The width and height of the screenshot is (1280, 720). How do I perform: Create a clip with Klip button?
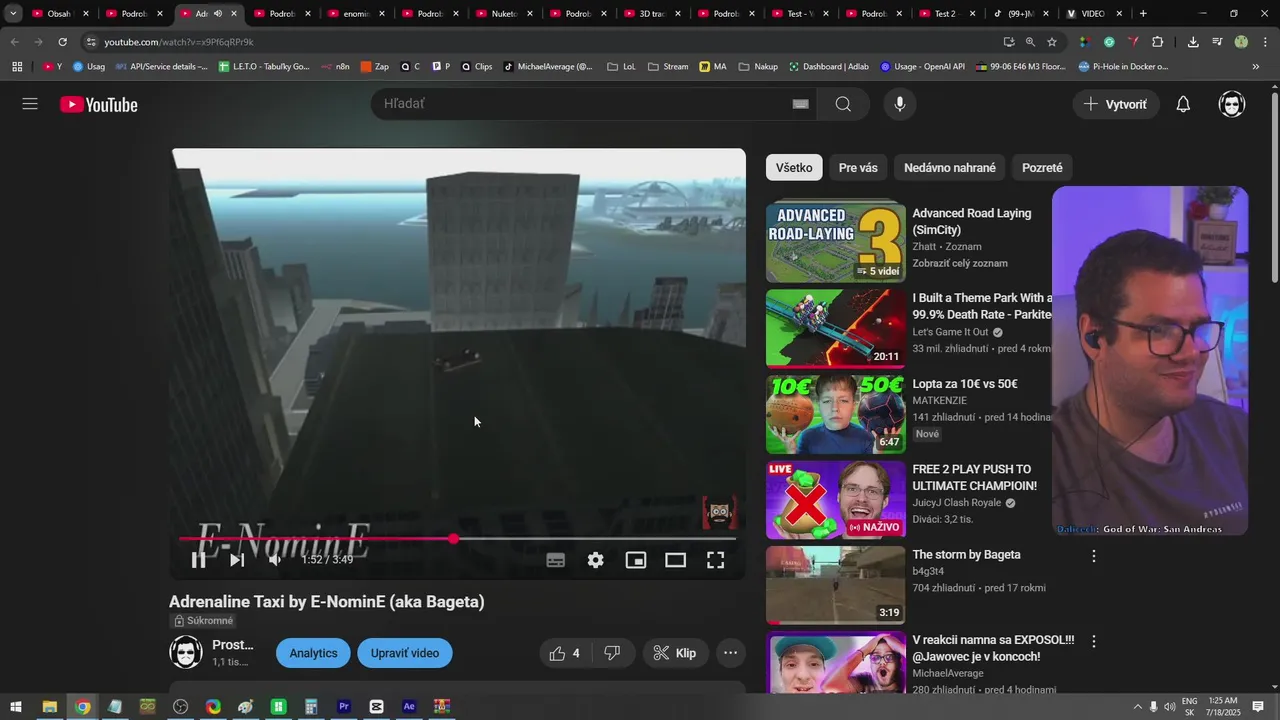(x=675, y=653)
